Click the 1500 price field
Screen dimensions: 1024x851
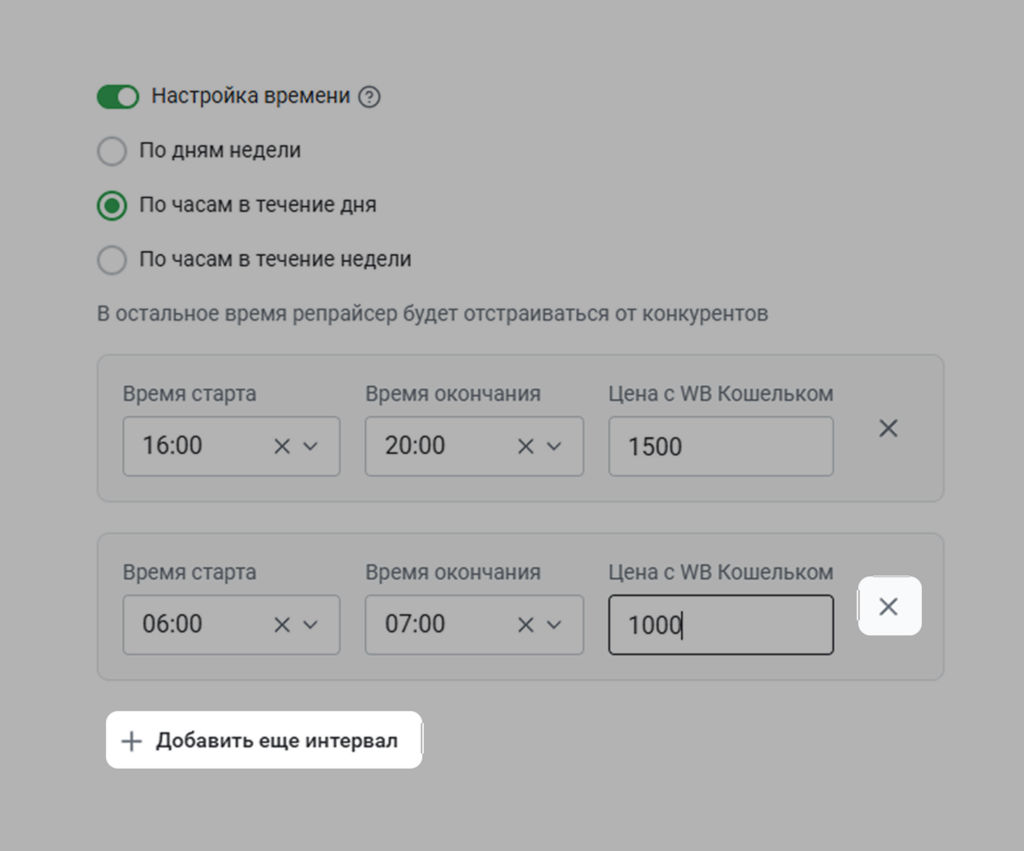click(x=720, y=446)
